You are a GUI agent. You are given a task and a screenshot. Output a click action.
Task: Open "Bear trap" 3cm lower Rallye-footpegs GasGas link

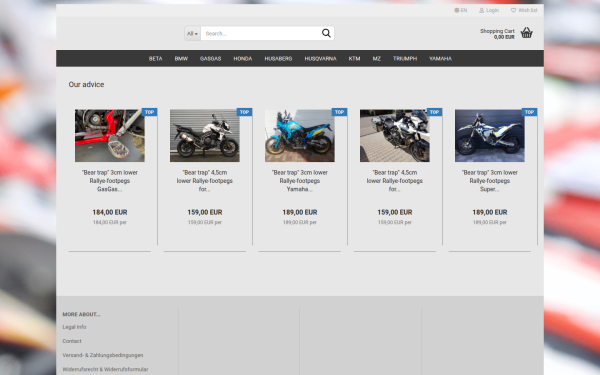click(x=110, y=181)
